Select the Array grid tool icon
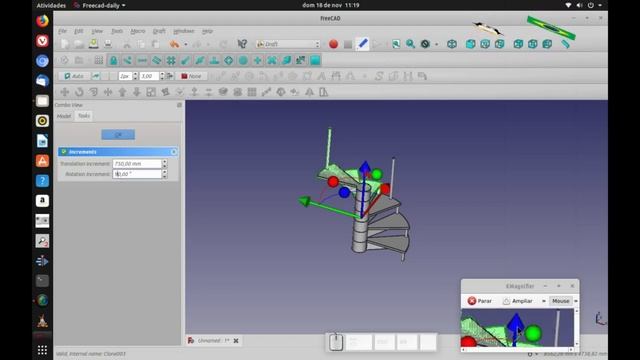The width and height of the screenshot is (640, 360). (252, 92)
